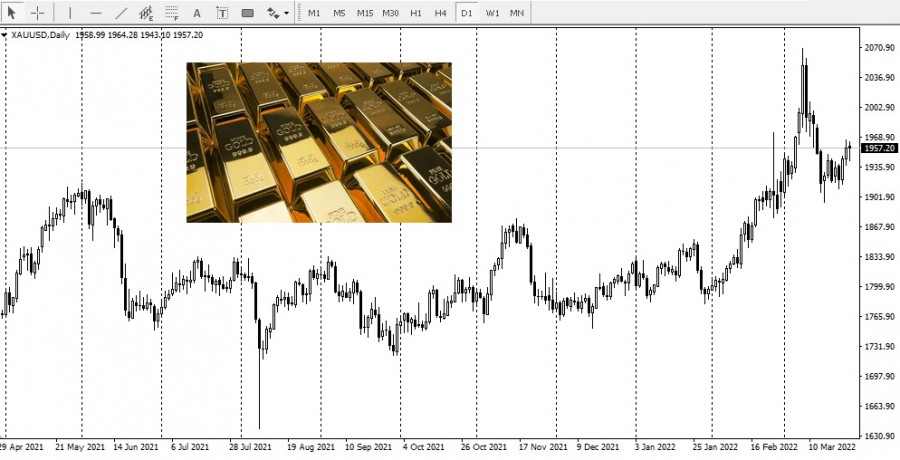Click the current price label 1957.20
Screen dimensions: 900x460
click(879, 148)
